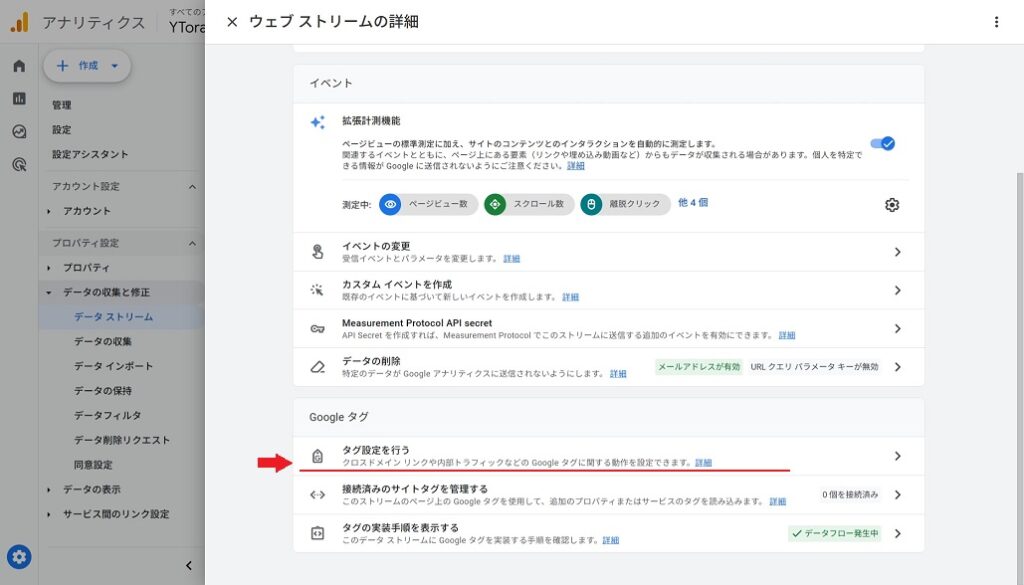Open the Explore icon in left rail
Screen dimensions: 1024x585
tap(19, 131)
